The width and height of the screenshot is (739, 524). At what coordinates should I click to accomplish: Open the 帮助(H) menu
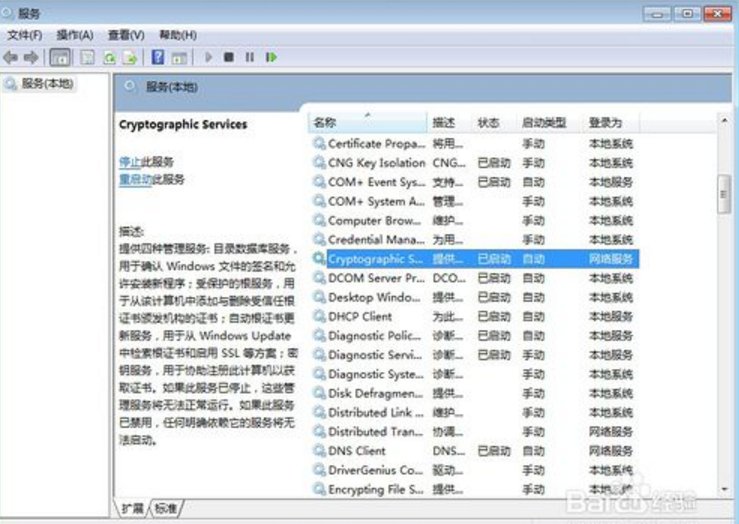click(x=178, y=35)
